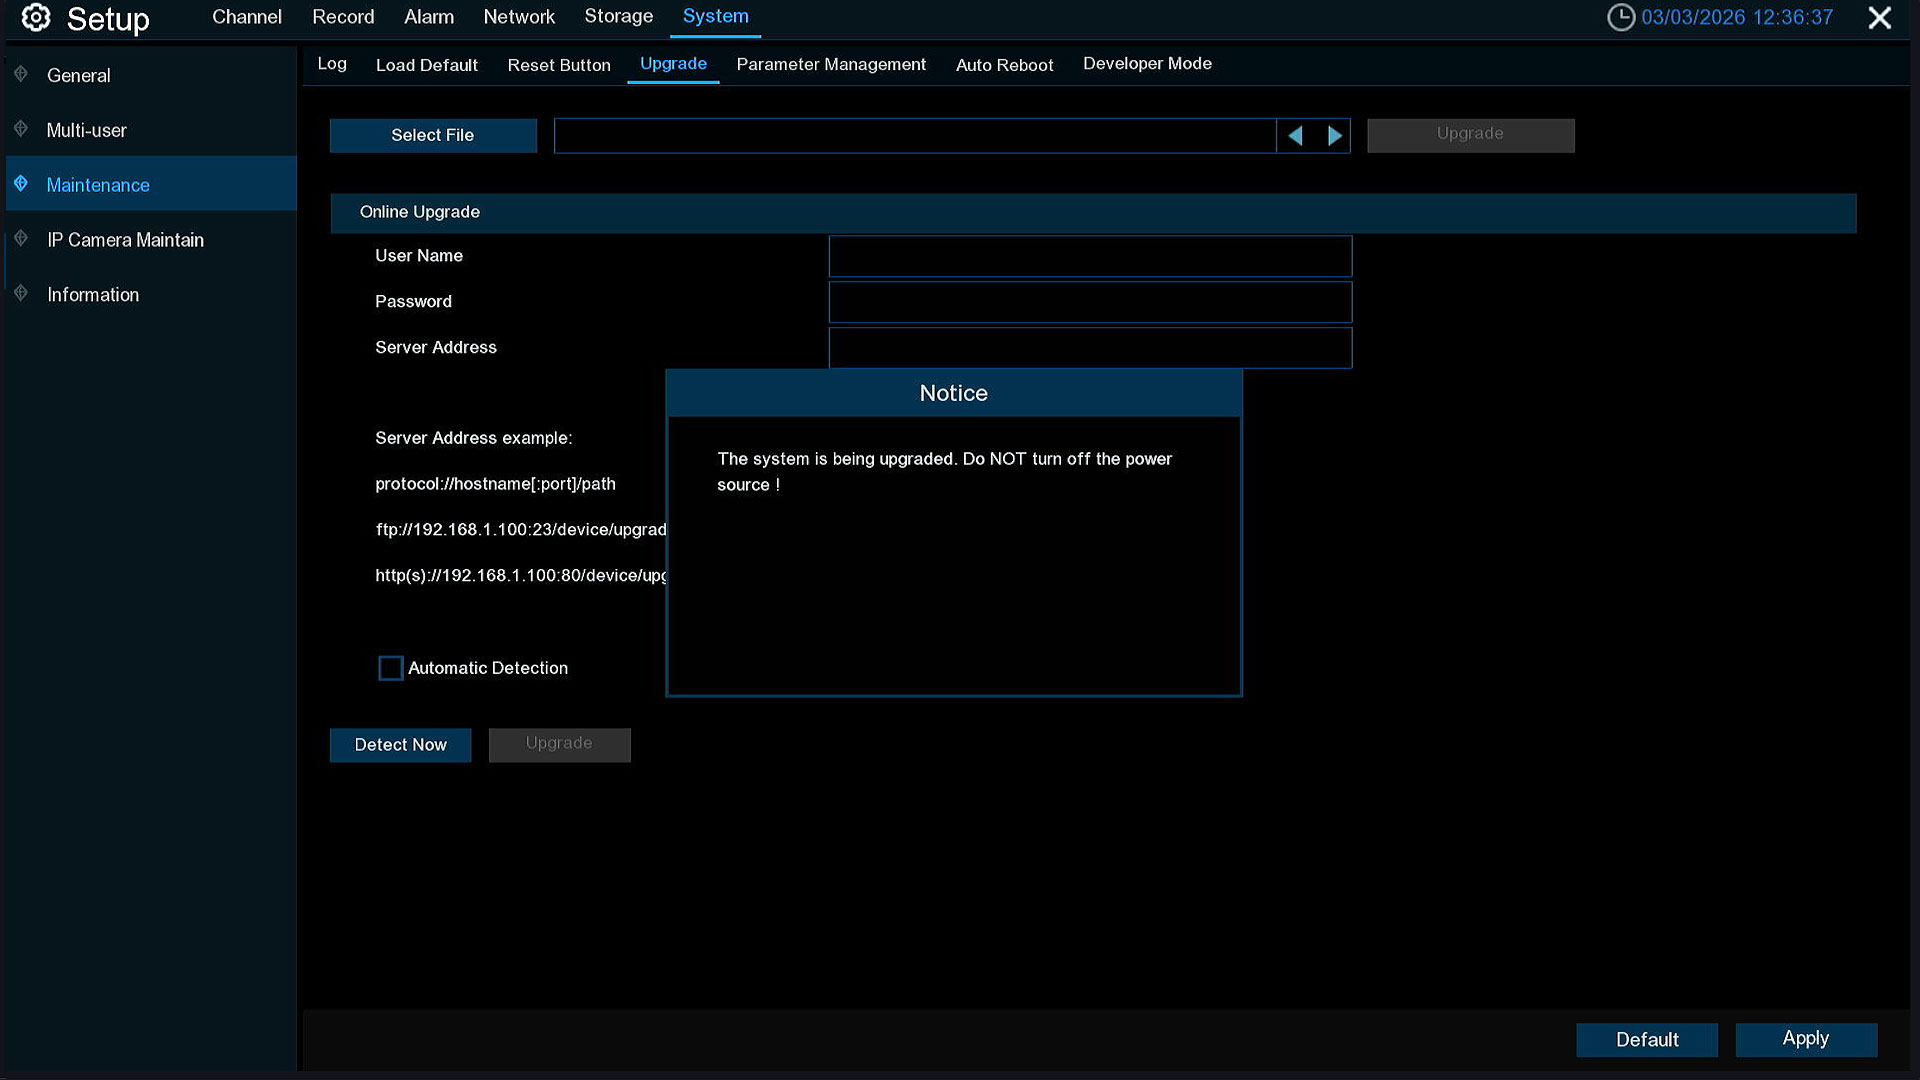Click the left arrow in file path field
Viewport: 1920px width, 1080px height.
tap(1295, 136)
